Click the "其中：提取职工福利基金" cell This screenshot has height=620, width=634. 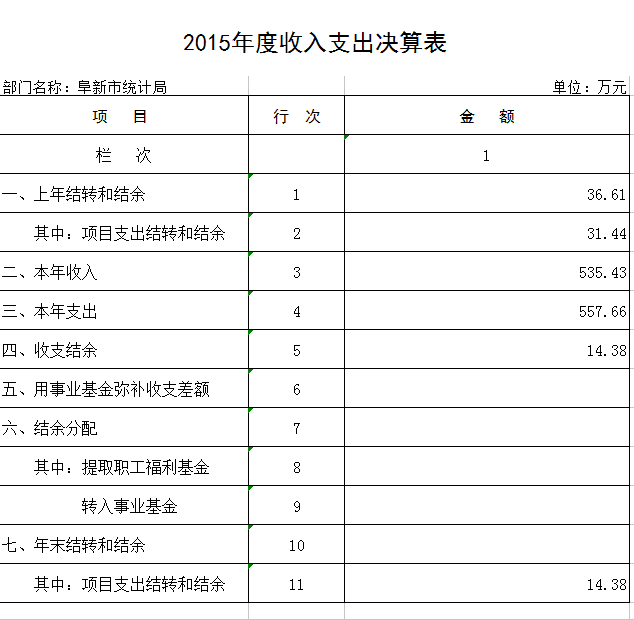(x=122, y=467)
